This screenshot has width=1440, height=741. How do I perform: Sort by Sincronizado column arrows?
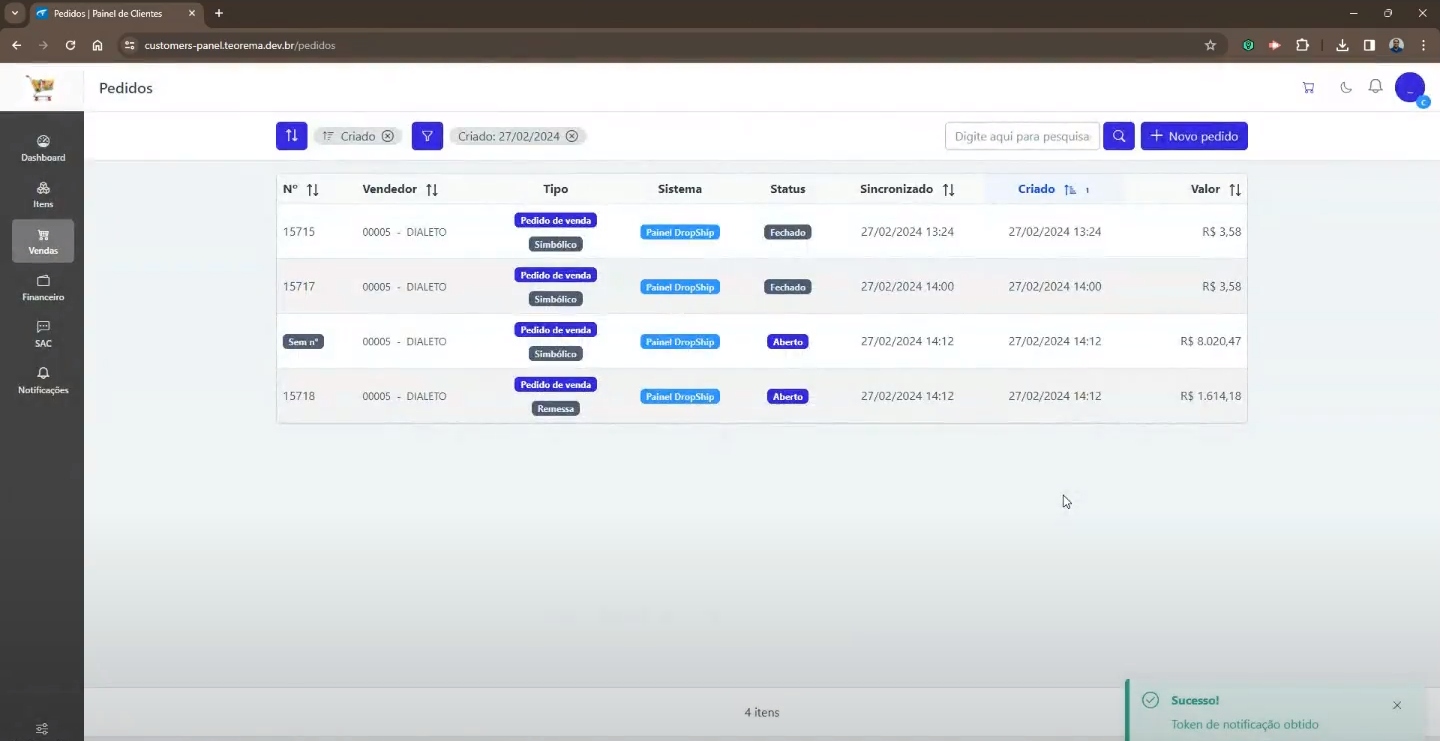point(948,190)
